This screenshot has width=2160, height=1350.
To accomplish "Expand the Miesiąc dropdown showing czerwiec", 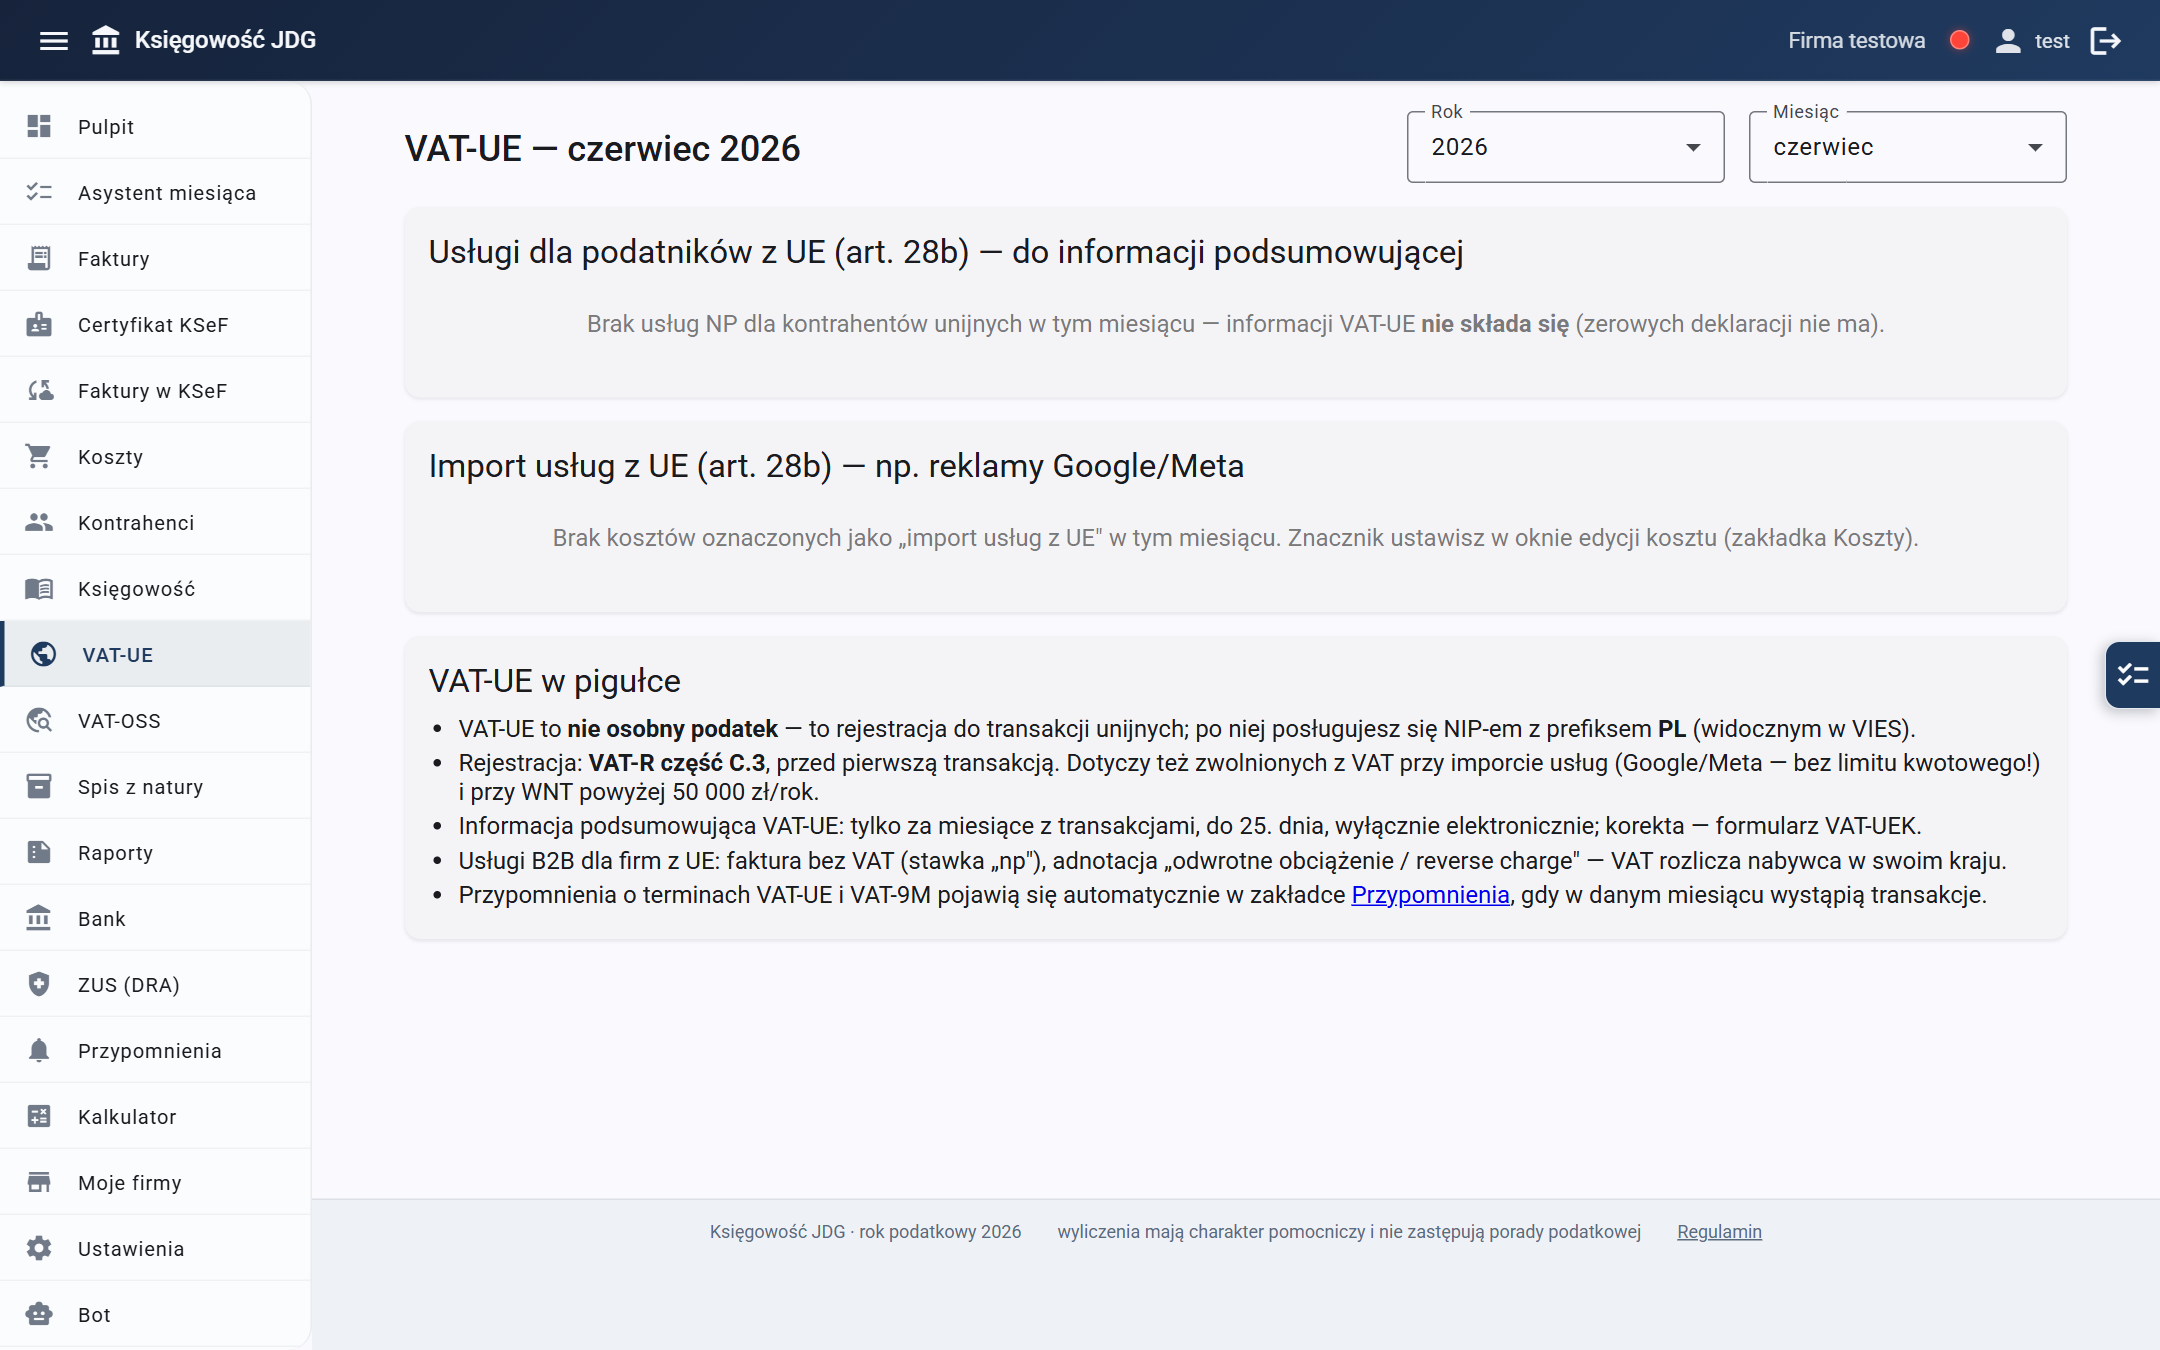I will [x=1907, y=147].
